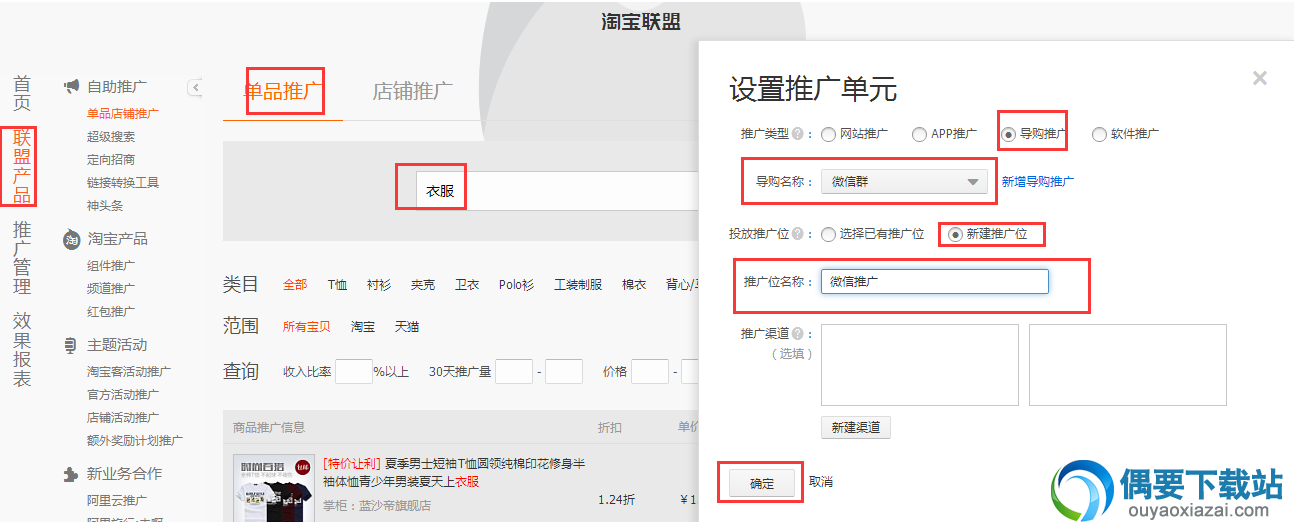This screenshot has width=1294, height=522.
Task: Click the search field containing 衣服
Action: coord(557,190)
